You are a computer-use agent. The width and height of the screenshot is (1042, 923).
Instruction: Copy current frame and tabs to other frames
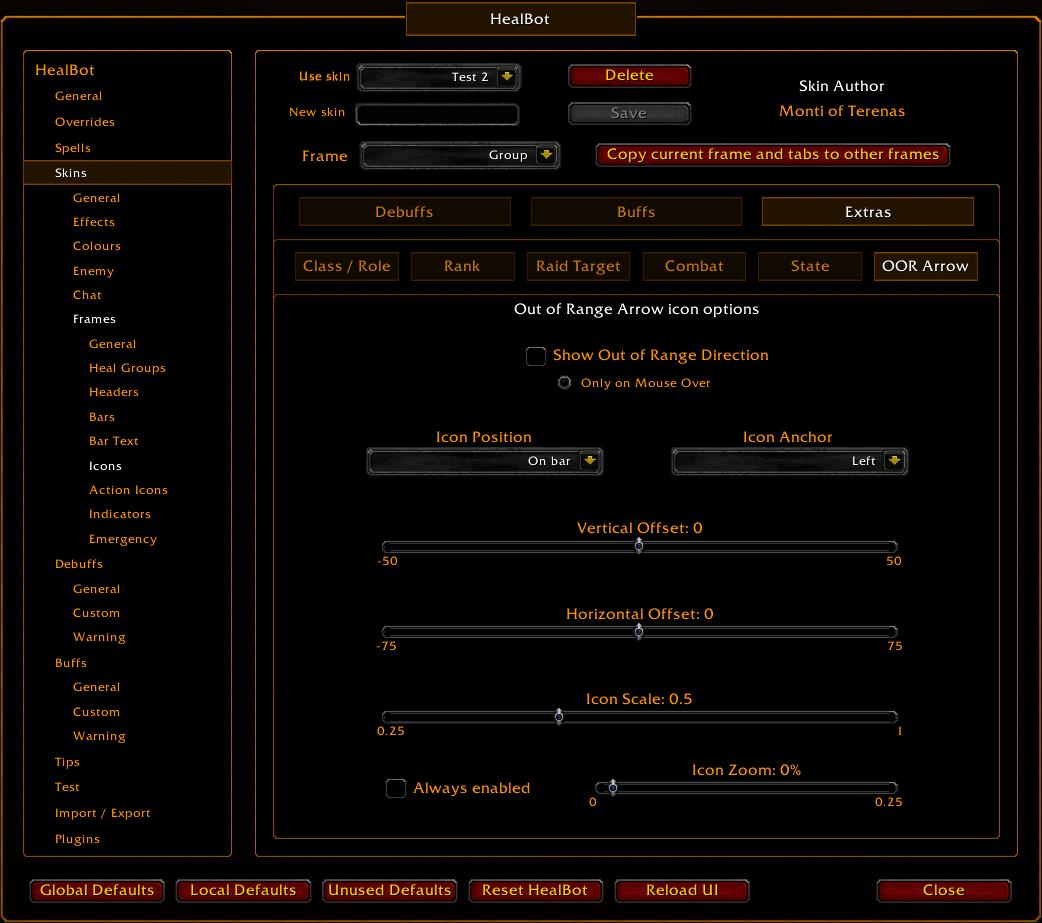pos(772,154)
